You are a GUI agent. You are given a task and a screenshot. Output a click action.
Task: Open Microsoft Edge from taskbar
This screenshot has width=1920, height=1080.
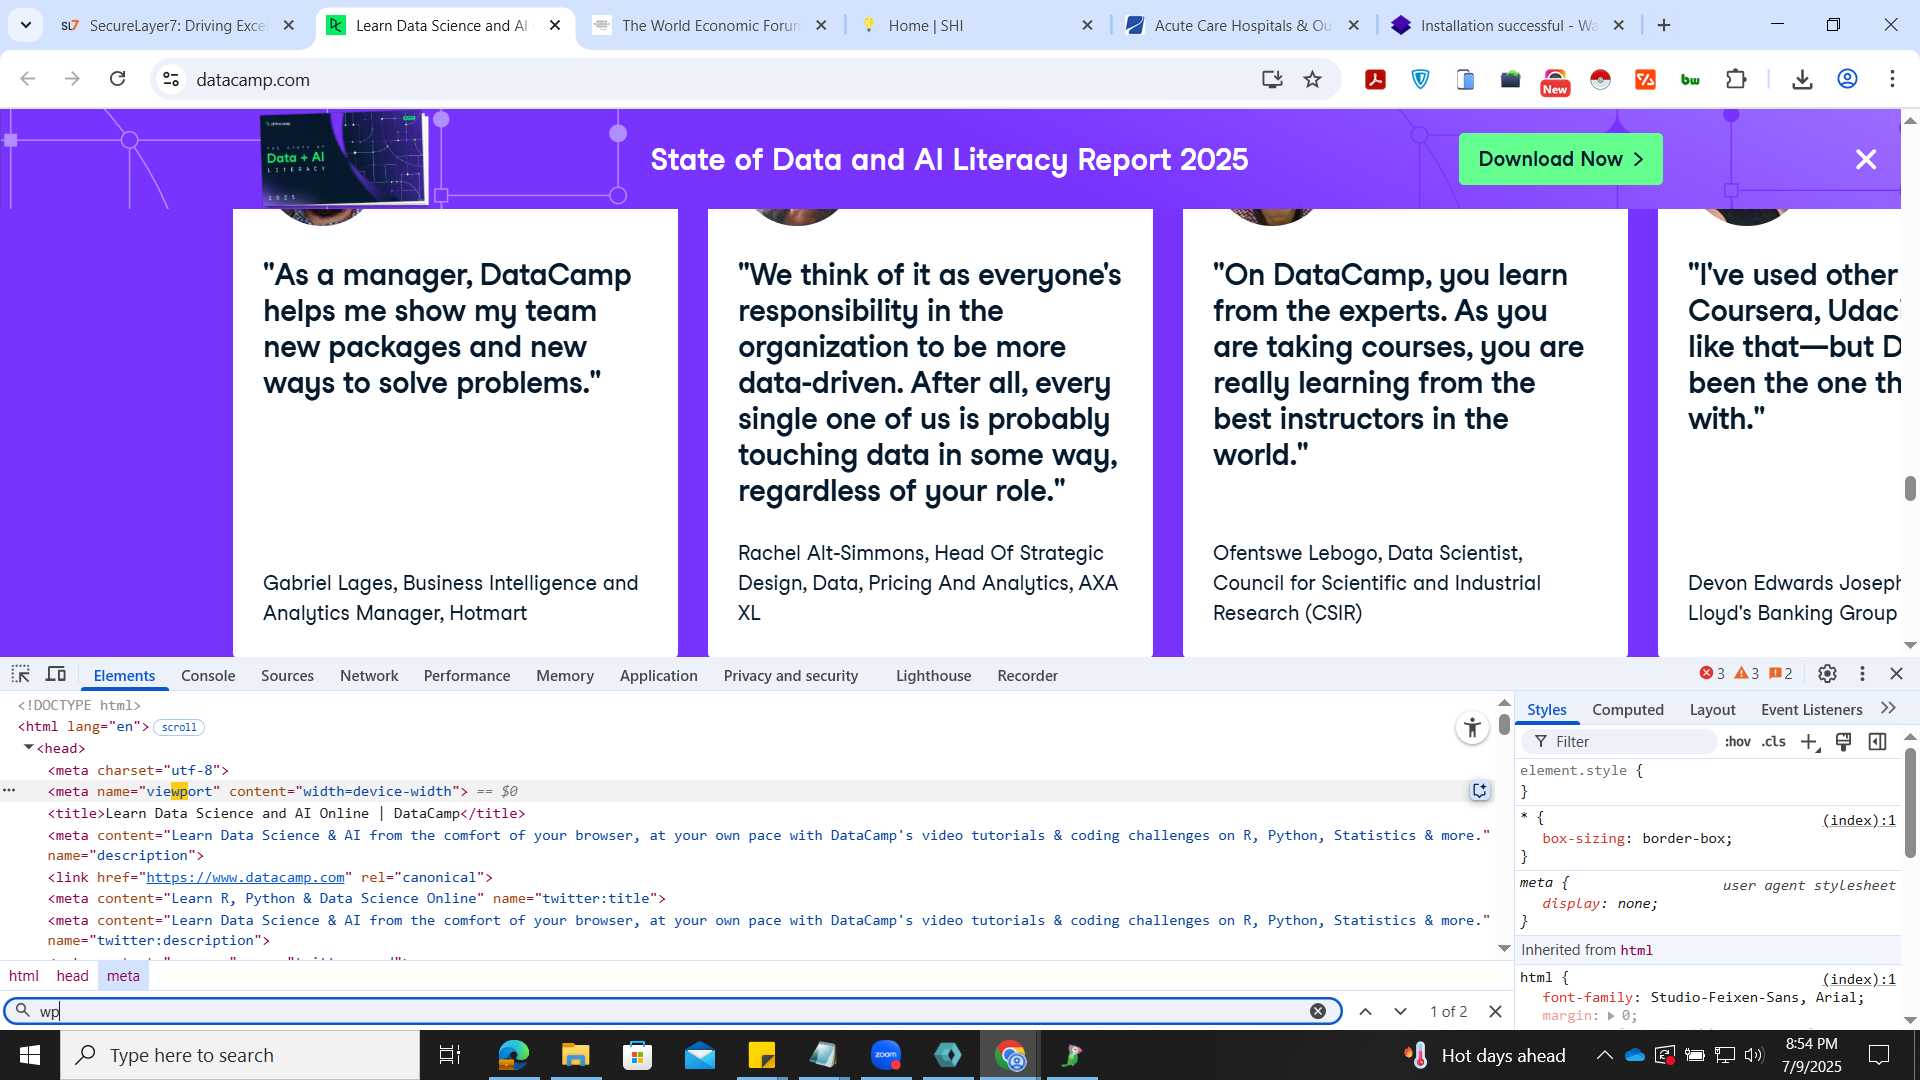[513, 1055]
